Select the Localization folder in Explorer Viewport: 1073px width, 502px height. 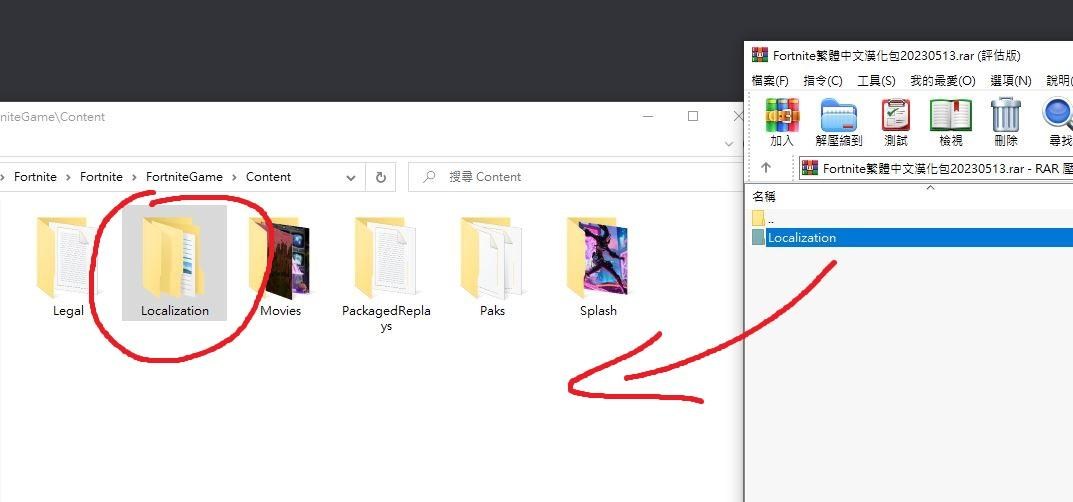174,263
